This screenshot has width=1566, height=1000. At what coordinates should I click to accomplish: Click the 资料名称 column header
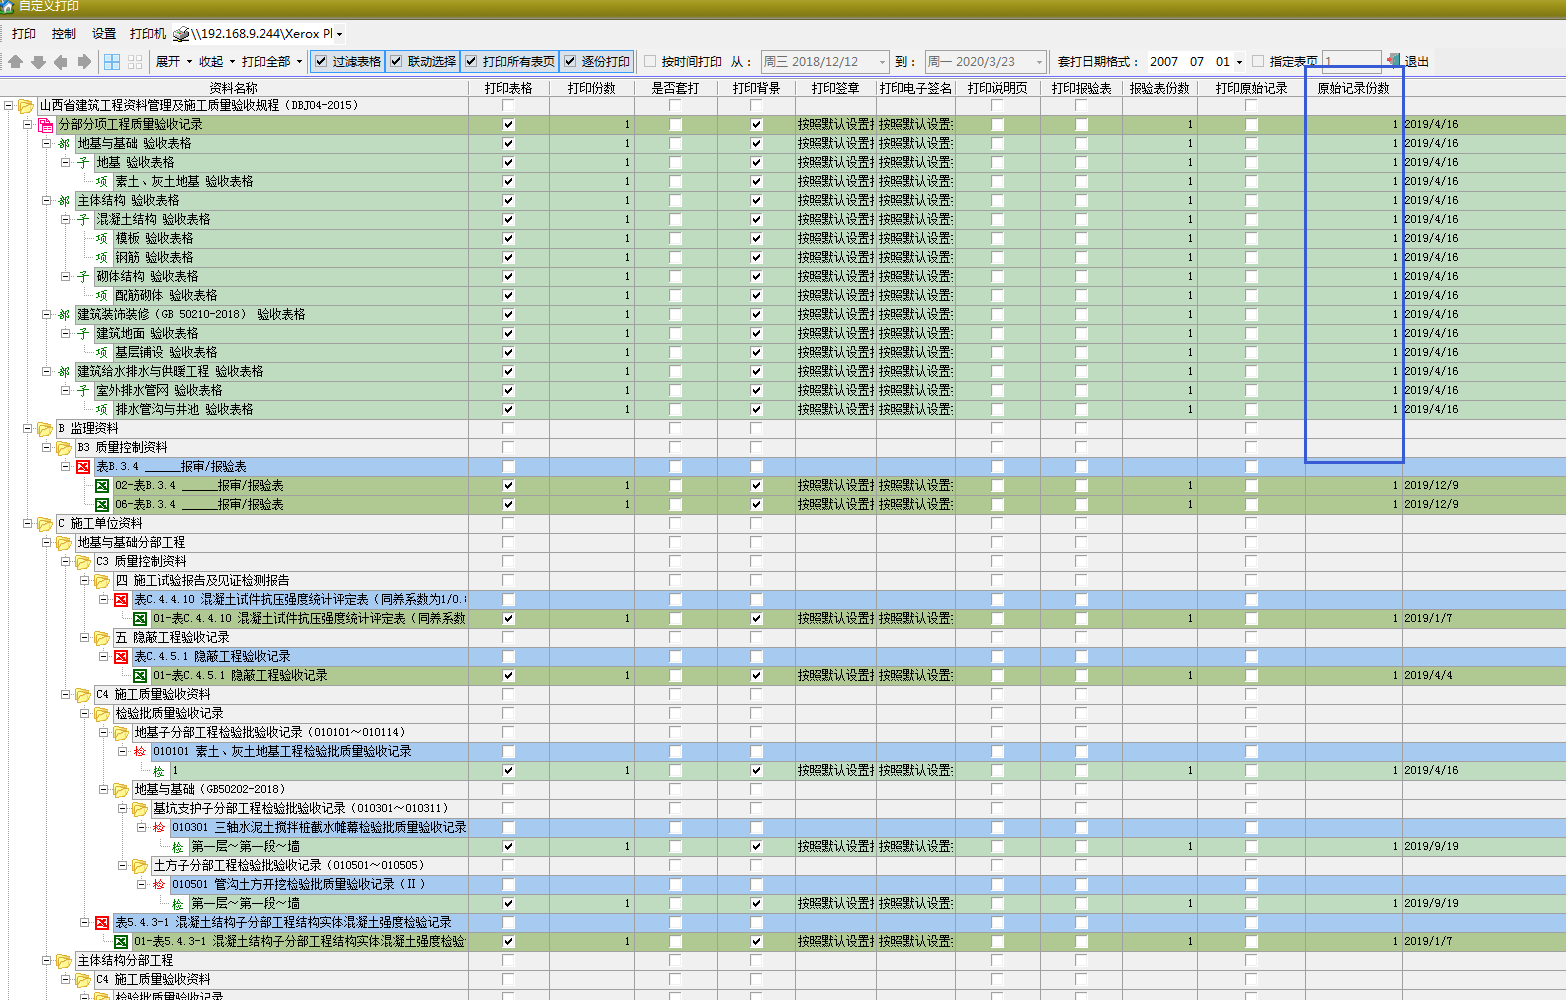234,88
